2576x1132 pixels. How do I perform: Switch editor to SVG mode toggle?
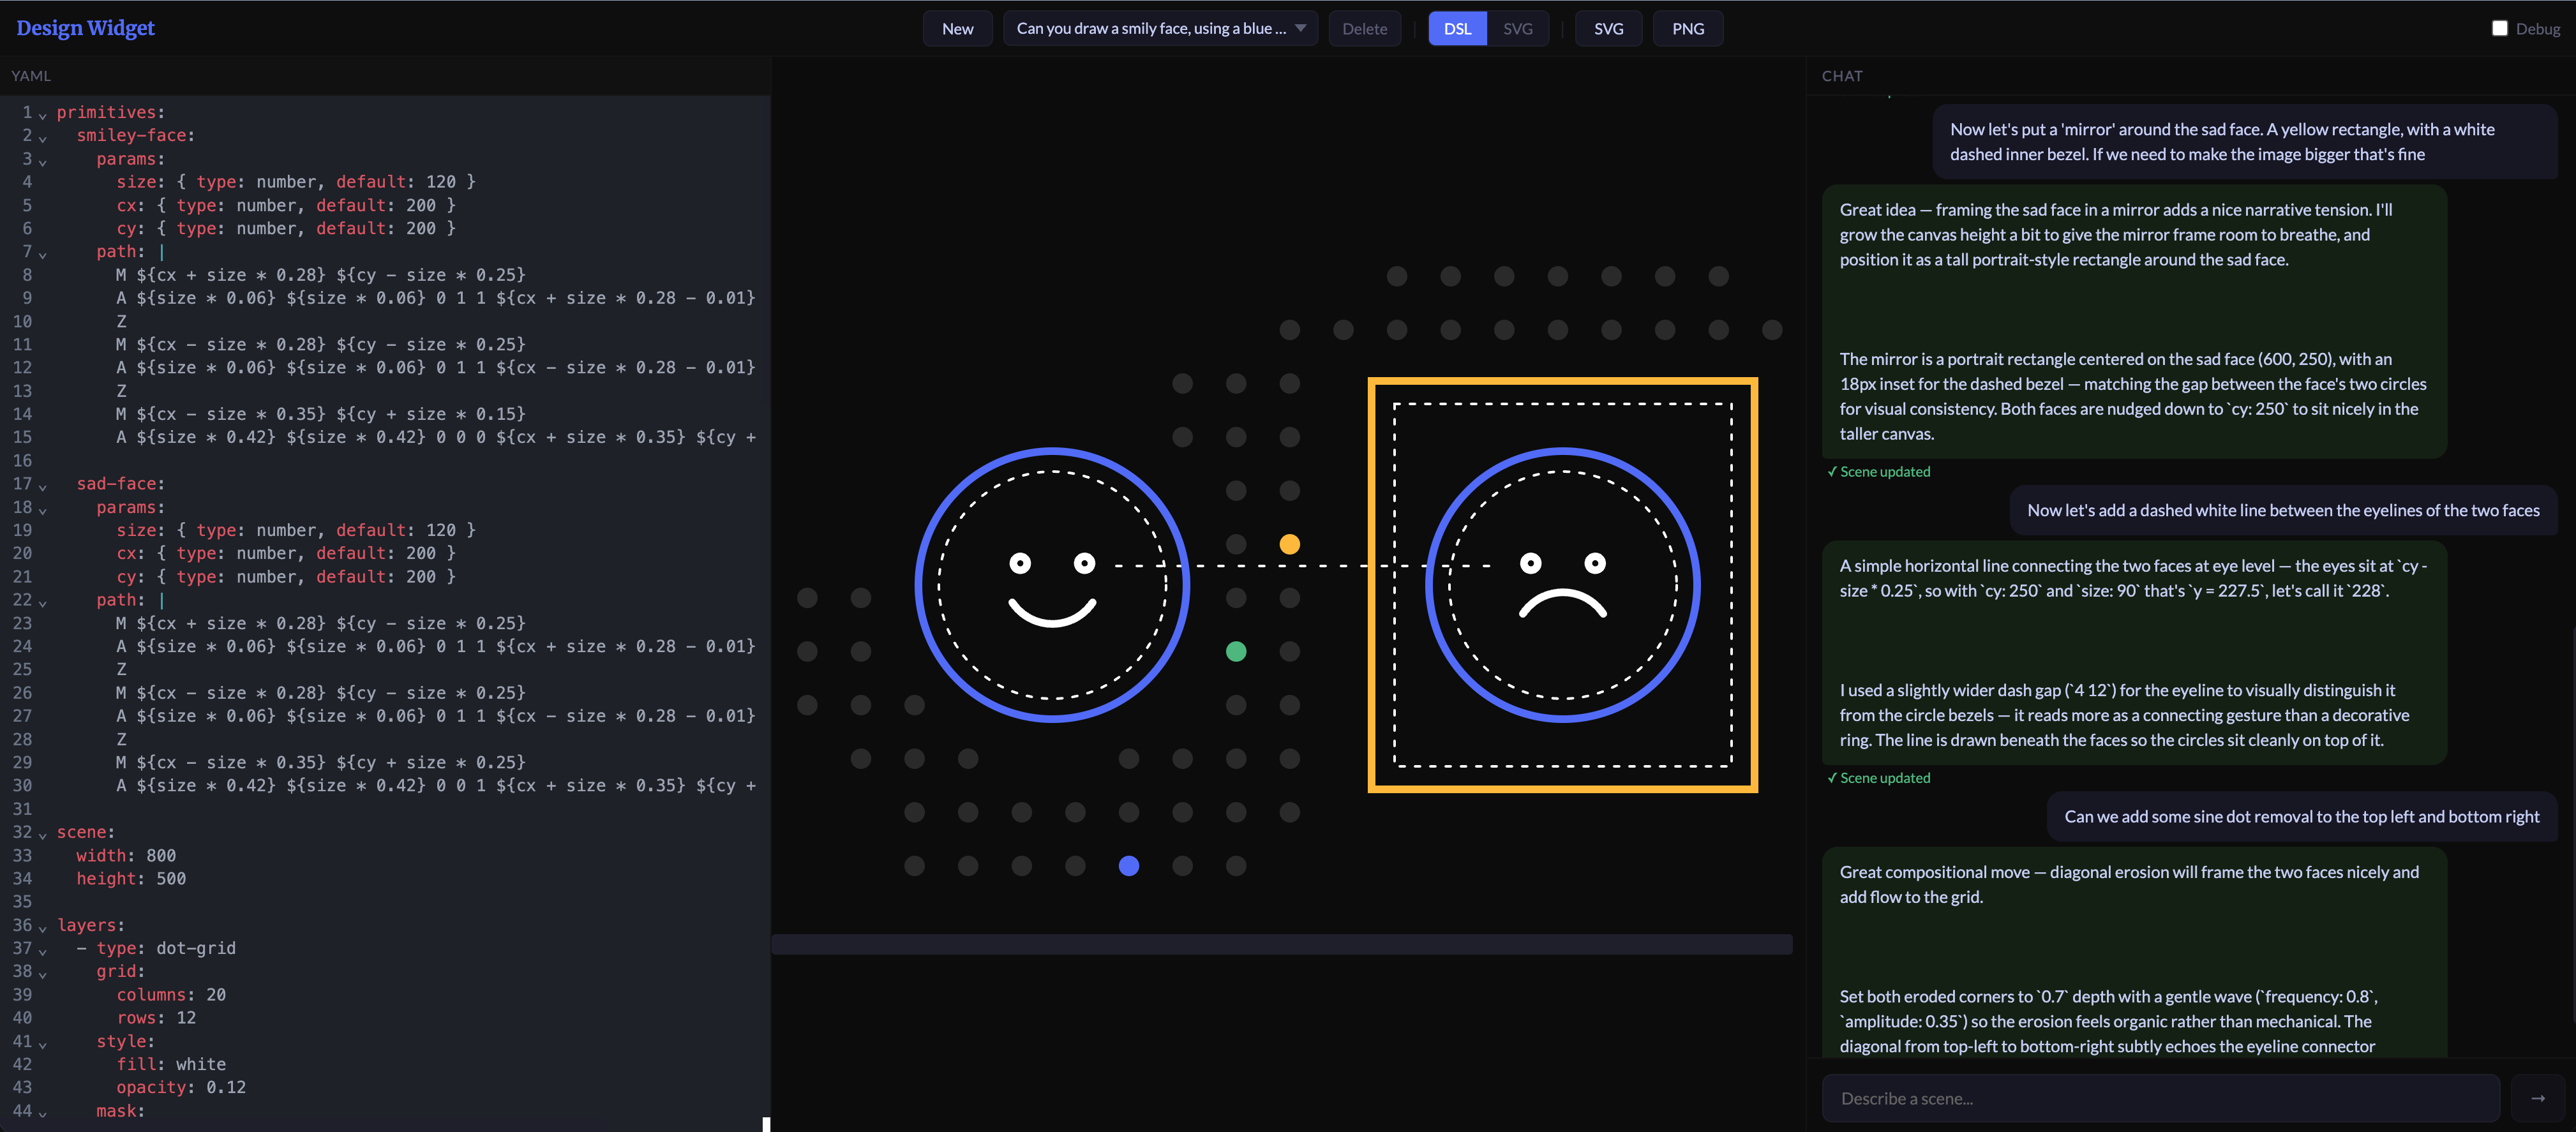pos(1517,28)
